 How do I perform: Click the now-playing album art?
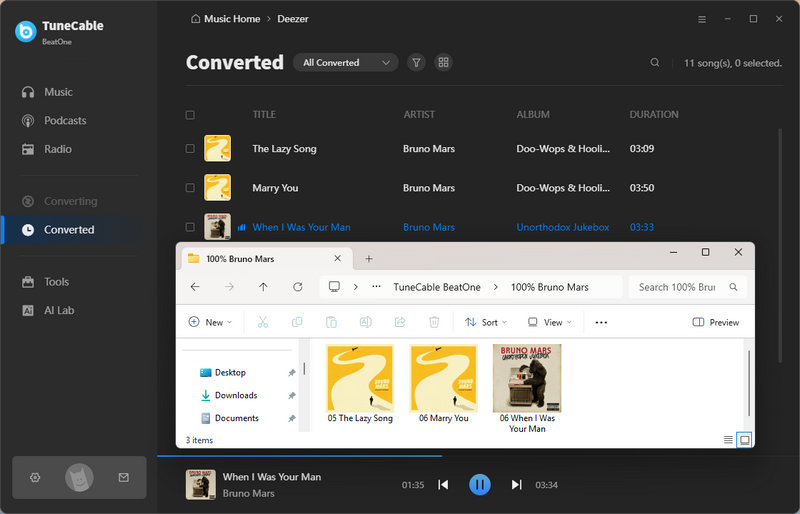coord(201,484)
